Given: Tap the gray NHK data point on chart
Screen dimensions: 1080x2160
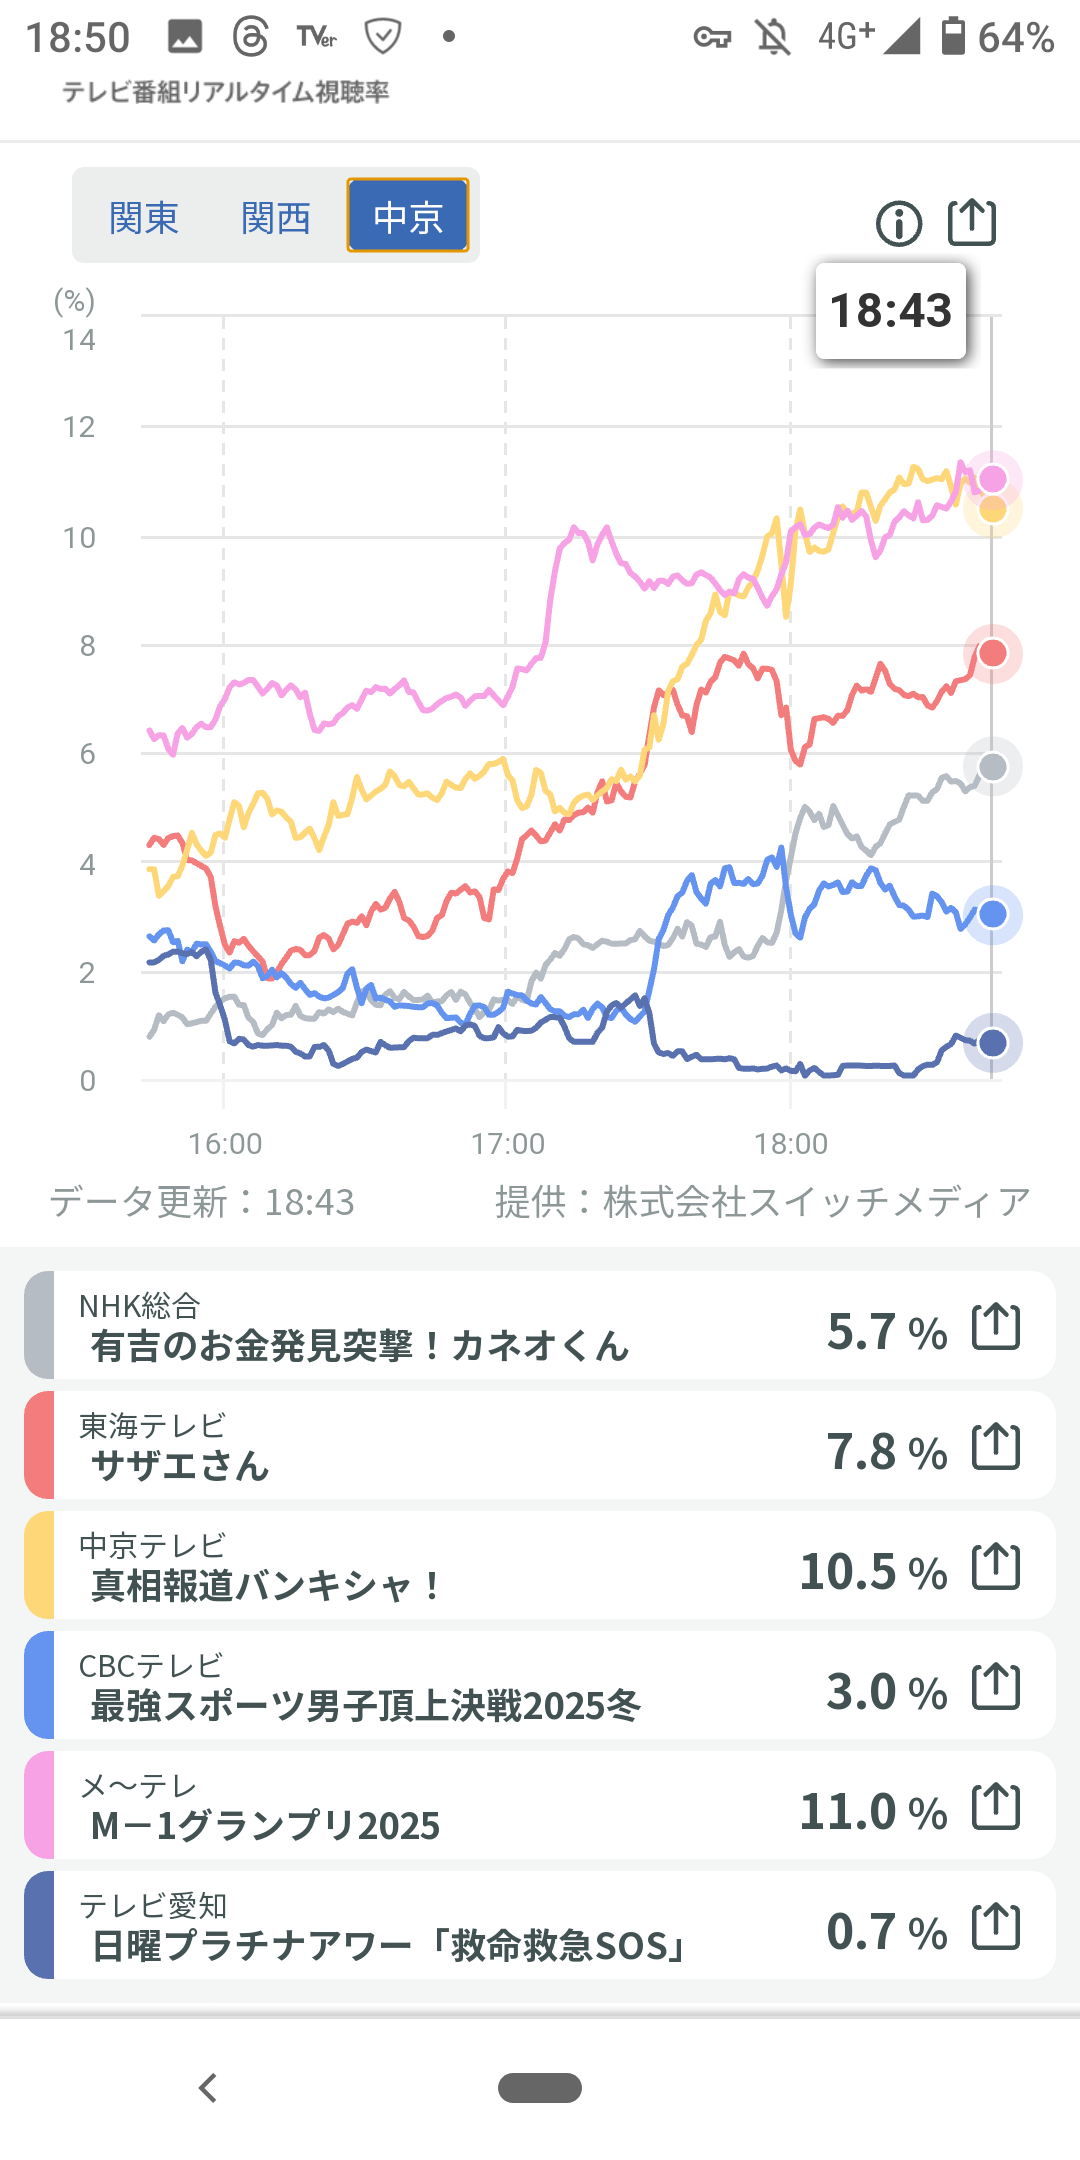Looking at the screenshot, I should [993, 767].
